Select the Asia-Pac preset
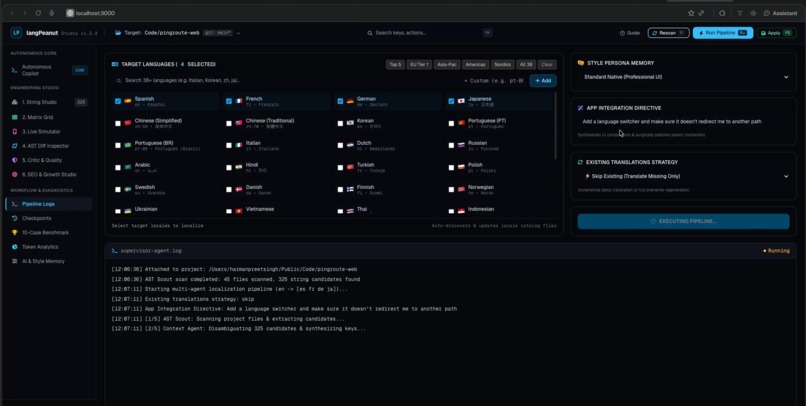The image size is (806, 406). (447, 65)
